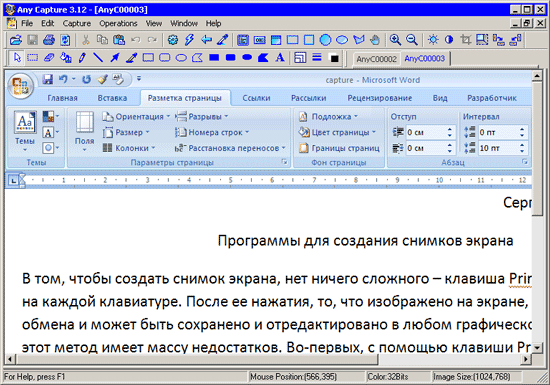The image size is (550, 385).
Task: Switch to the AnyC00002 document tab
Action: pos(377,59)
